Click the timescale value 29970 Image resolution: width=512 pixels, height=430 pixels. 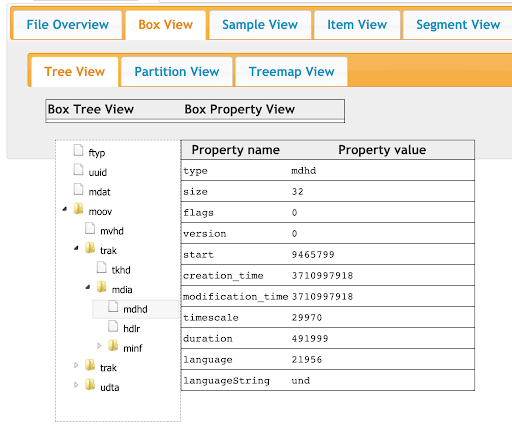307,318
